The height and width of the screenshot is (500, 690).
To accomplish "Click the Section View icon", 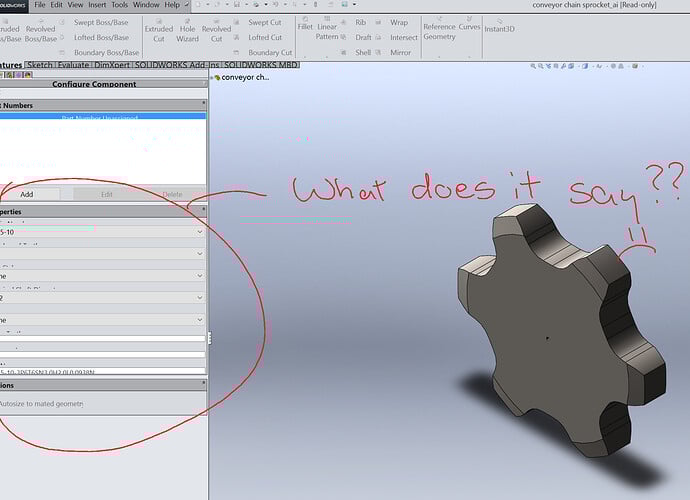I will click(x=556, y=66).
